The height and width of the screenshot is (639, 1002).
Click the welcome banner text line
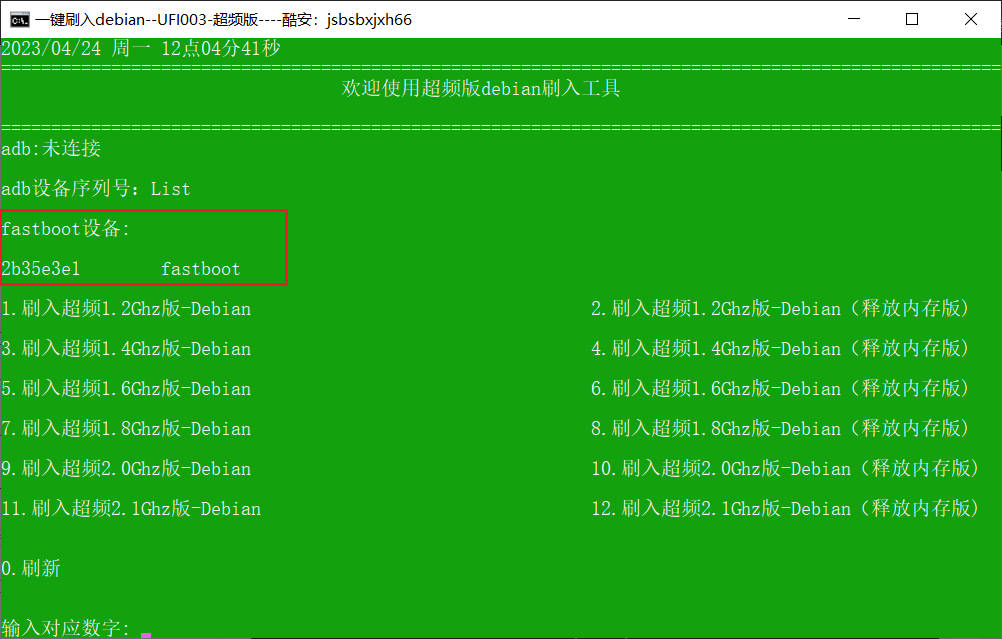(x=479, y=88)
